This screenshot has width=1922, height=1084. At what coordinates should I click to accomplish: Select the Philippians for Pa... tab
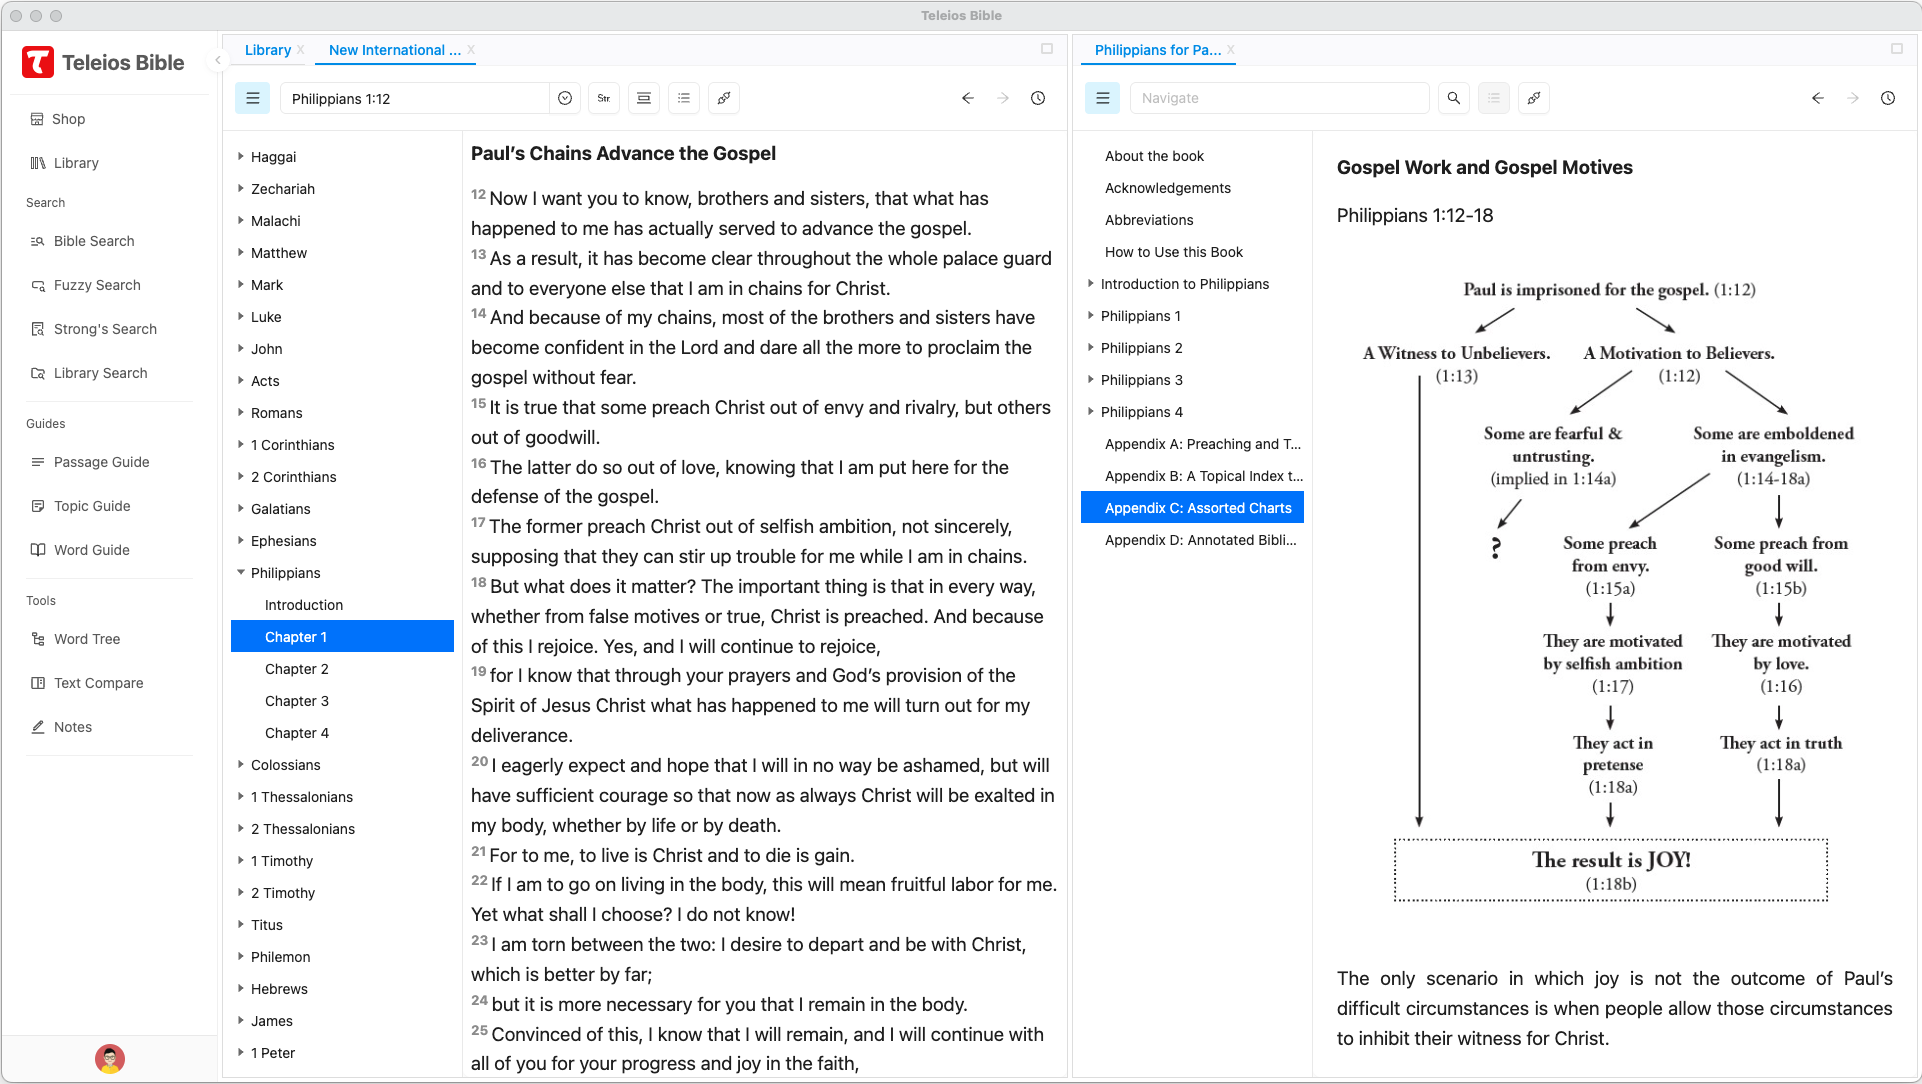point(1157,50)
